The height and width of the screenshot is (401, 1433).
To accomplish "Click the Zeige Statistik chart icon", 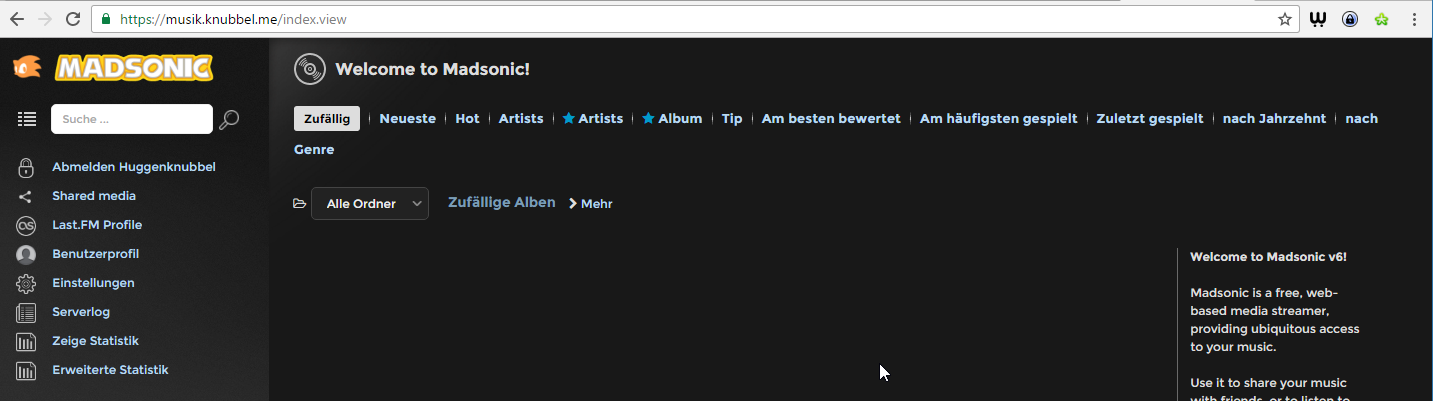I will tap(26, 342).
